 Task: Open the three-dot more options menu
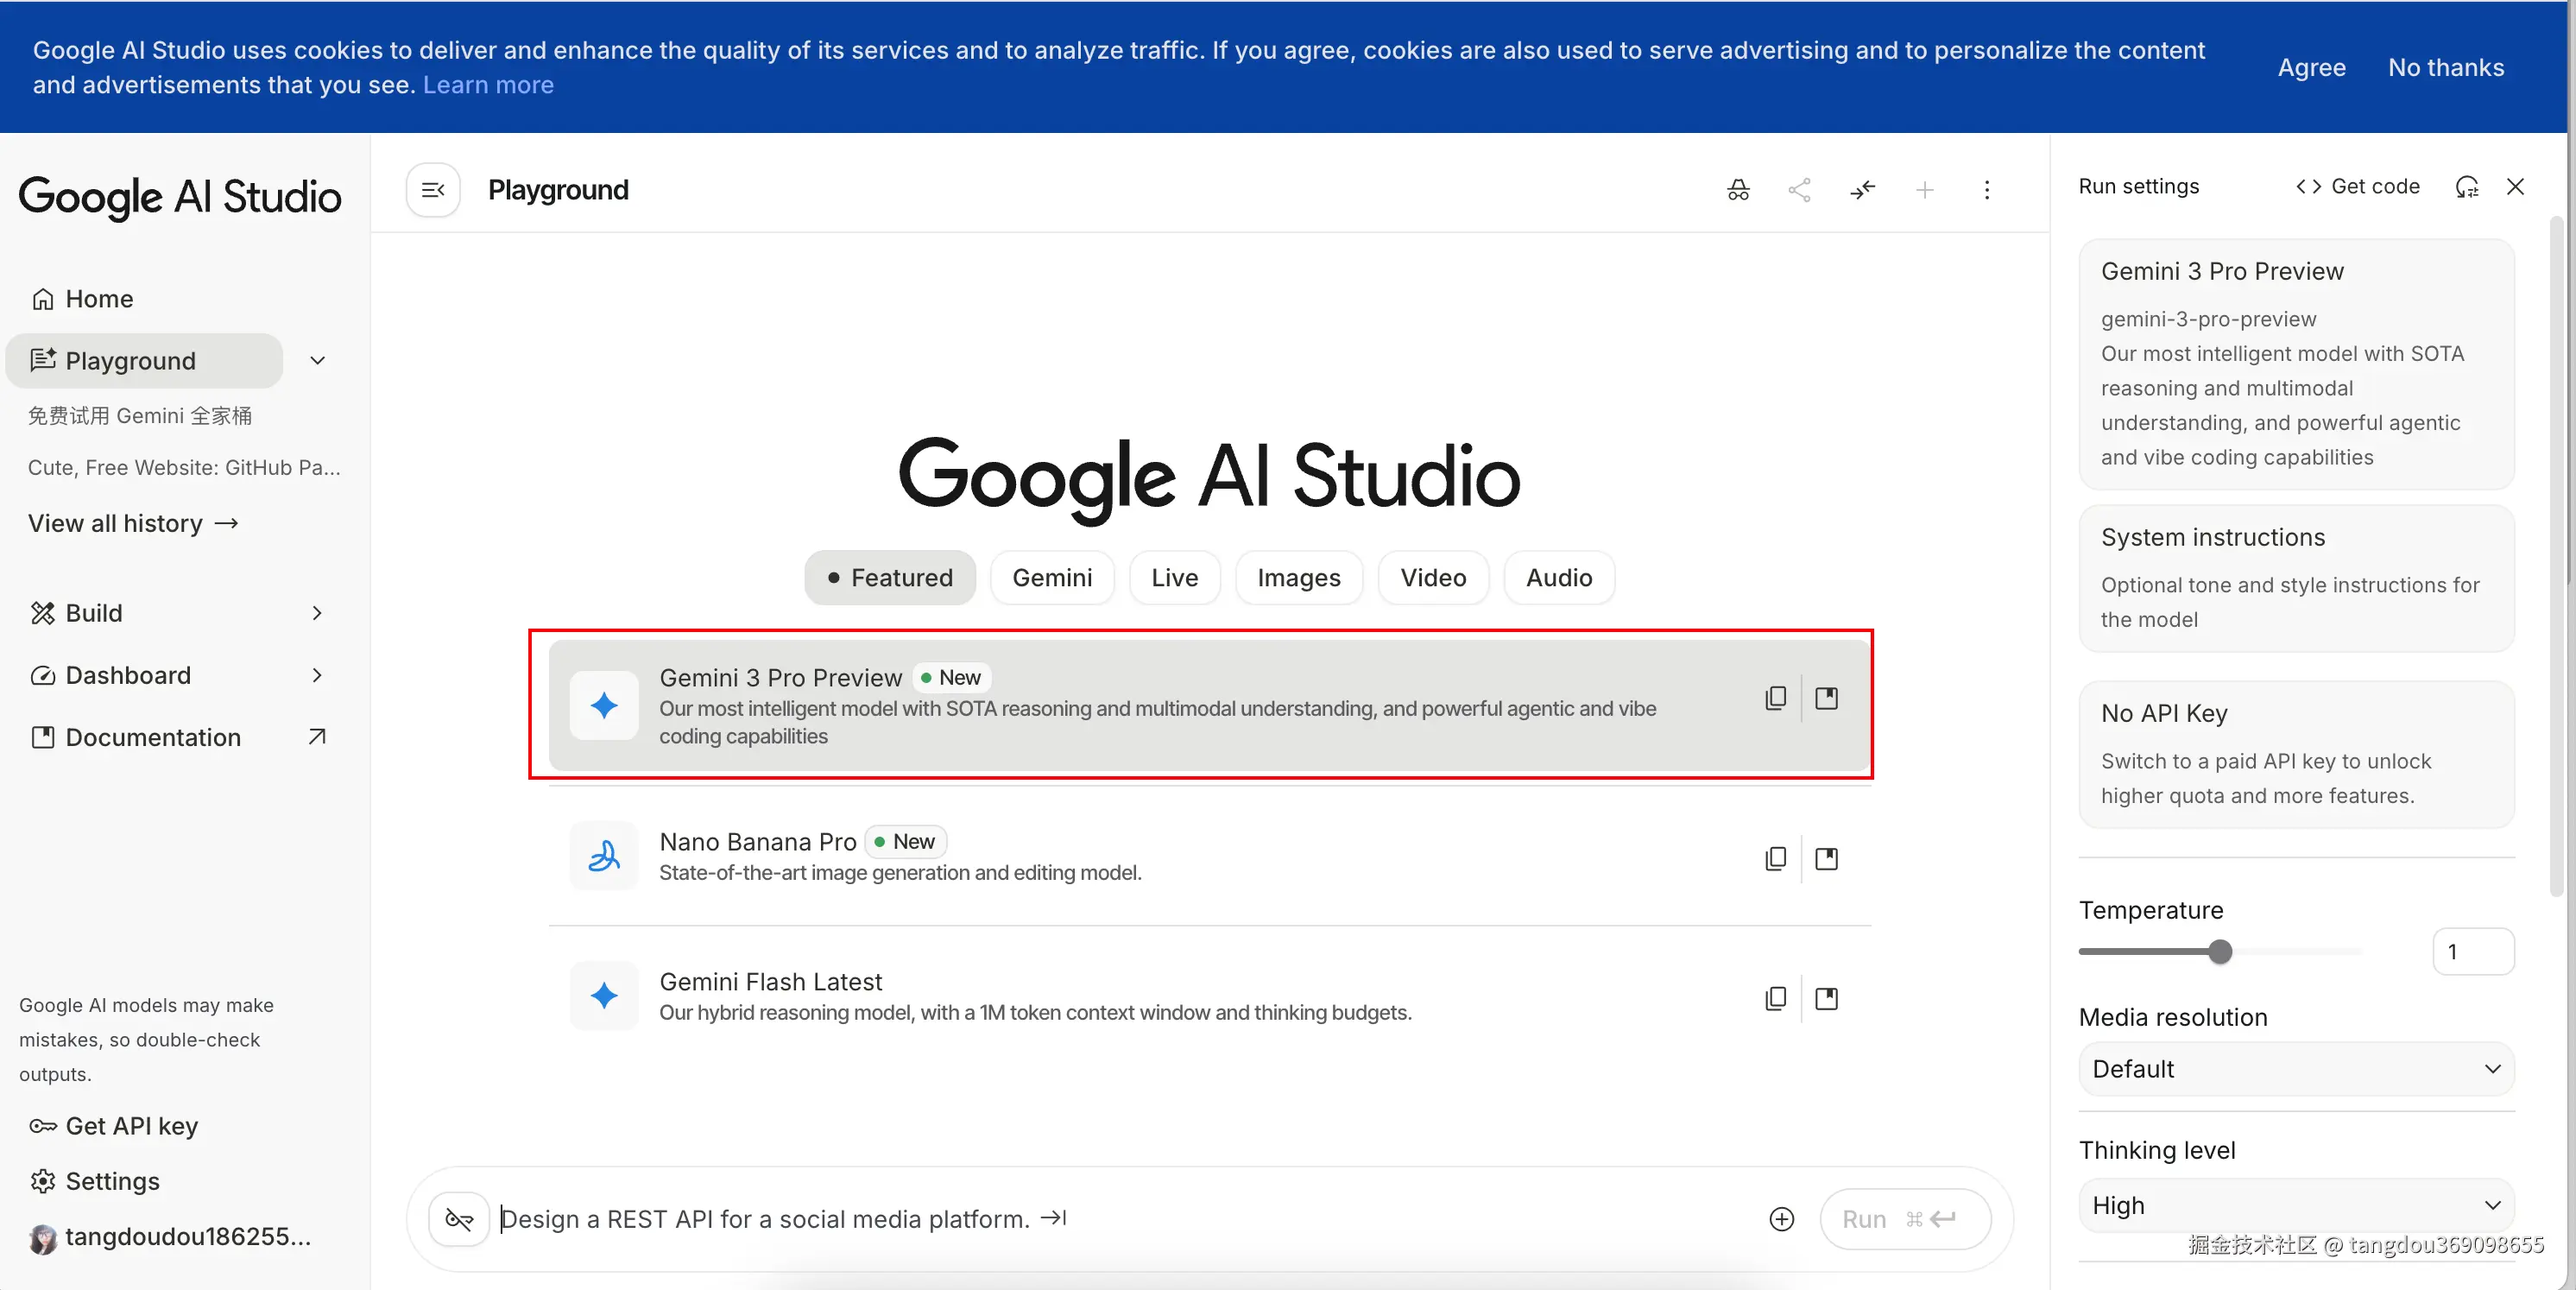(x=1986, y=190)
